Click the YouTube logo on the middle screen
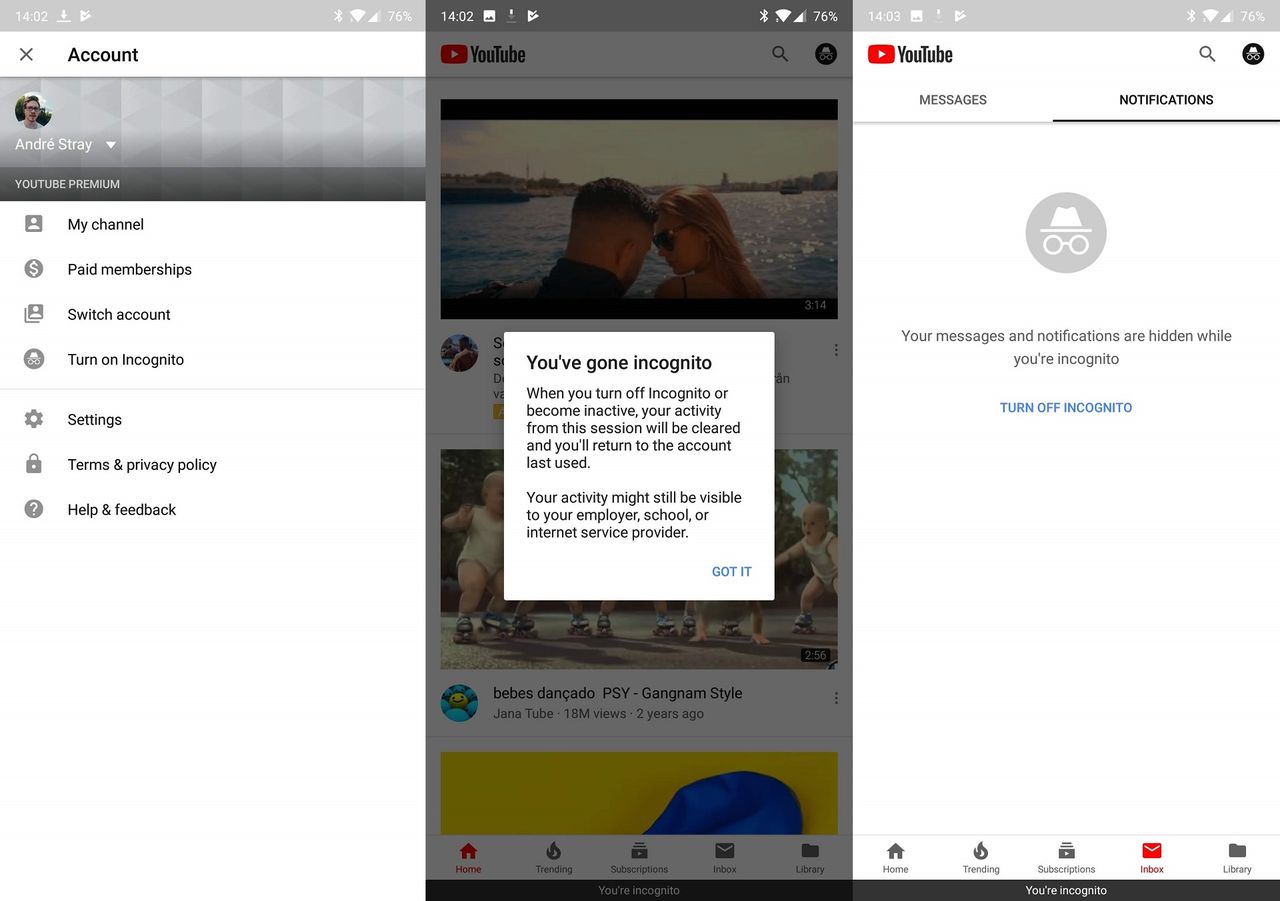The image size is (1280, 901). tap(483, 54)
